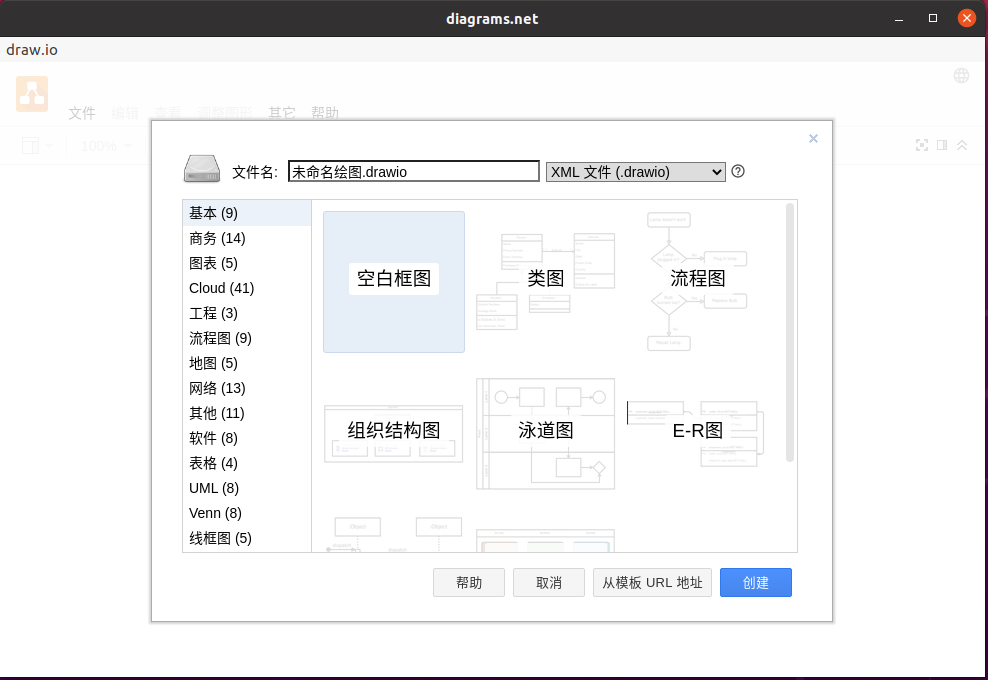Click the 取消 button

[548, 582]
